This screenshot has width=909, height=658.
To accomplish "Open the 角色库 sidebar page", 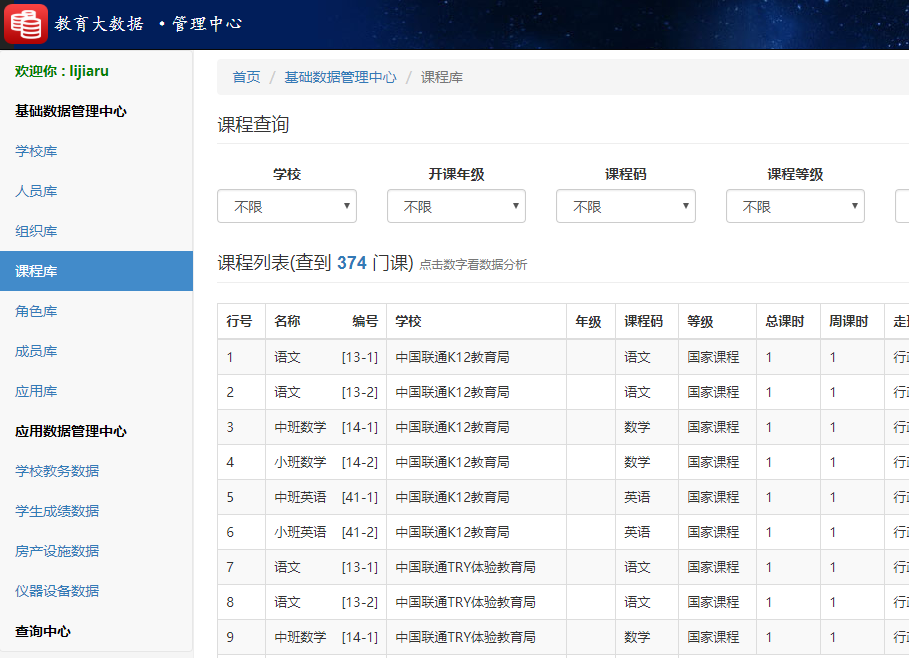I will (x=38, y=311).
